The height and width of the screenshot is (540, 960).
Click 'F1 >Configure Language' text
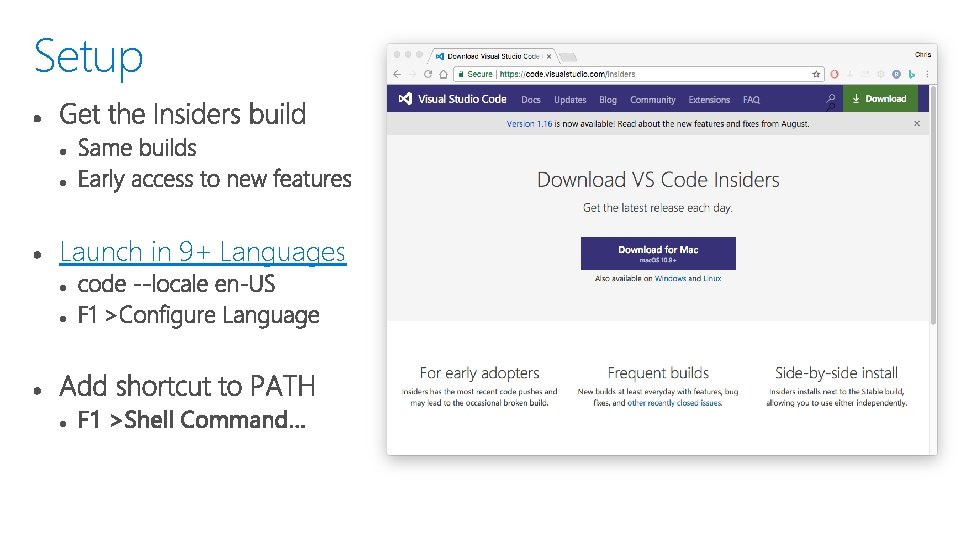tap(198, 315)
